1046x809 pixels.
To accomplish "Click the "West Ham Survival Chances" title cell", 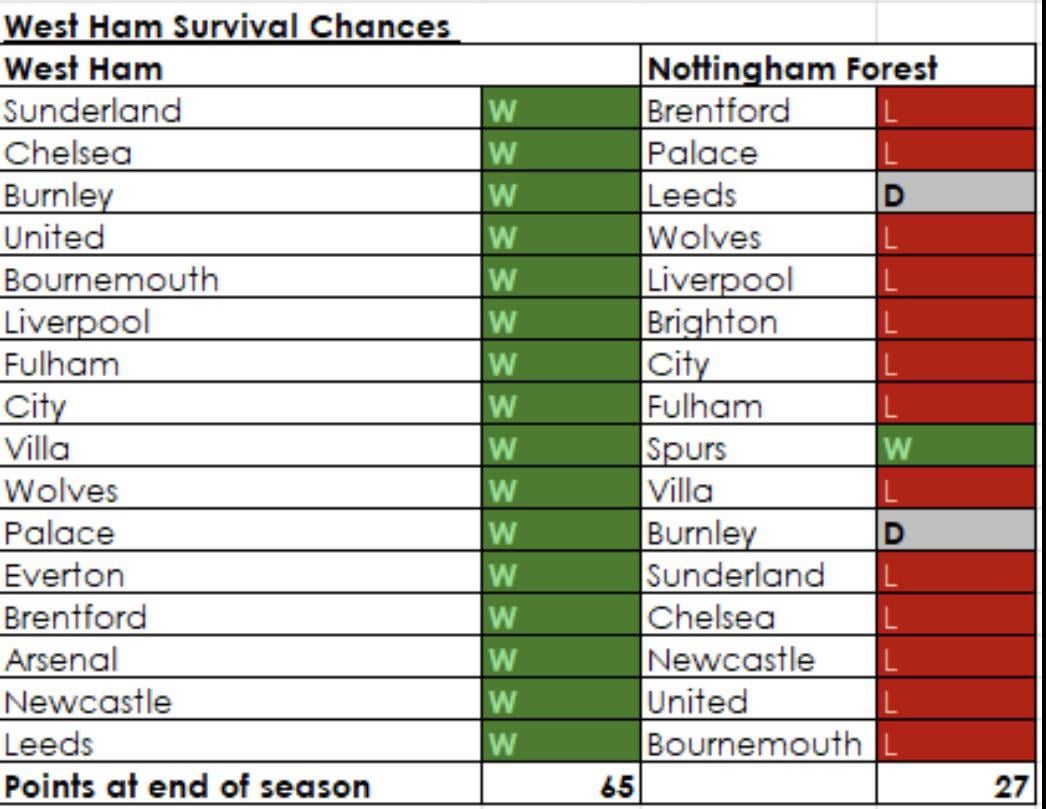I will point(228,25).
